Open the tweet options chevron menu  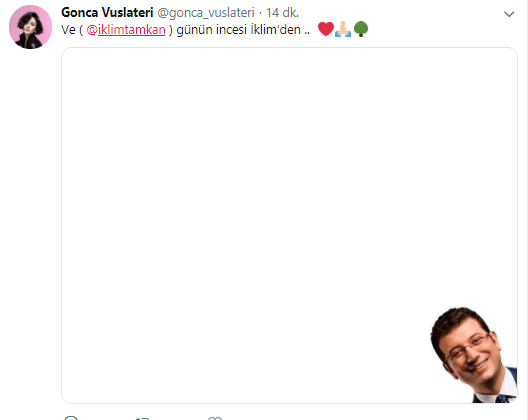[509, 14]
